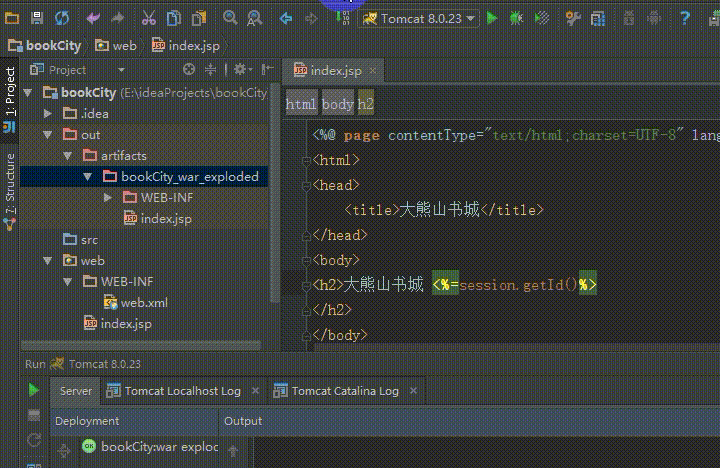This screenshot has width=720, height=468.
Task: Select the web breadcrumb in the navigation bar
Action: tap(116, 45)
